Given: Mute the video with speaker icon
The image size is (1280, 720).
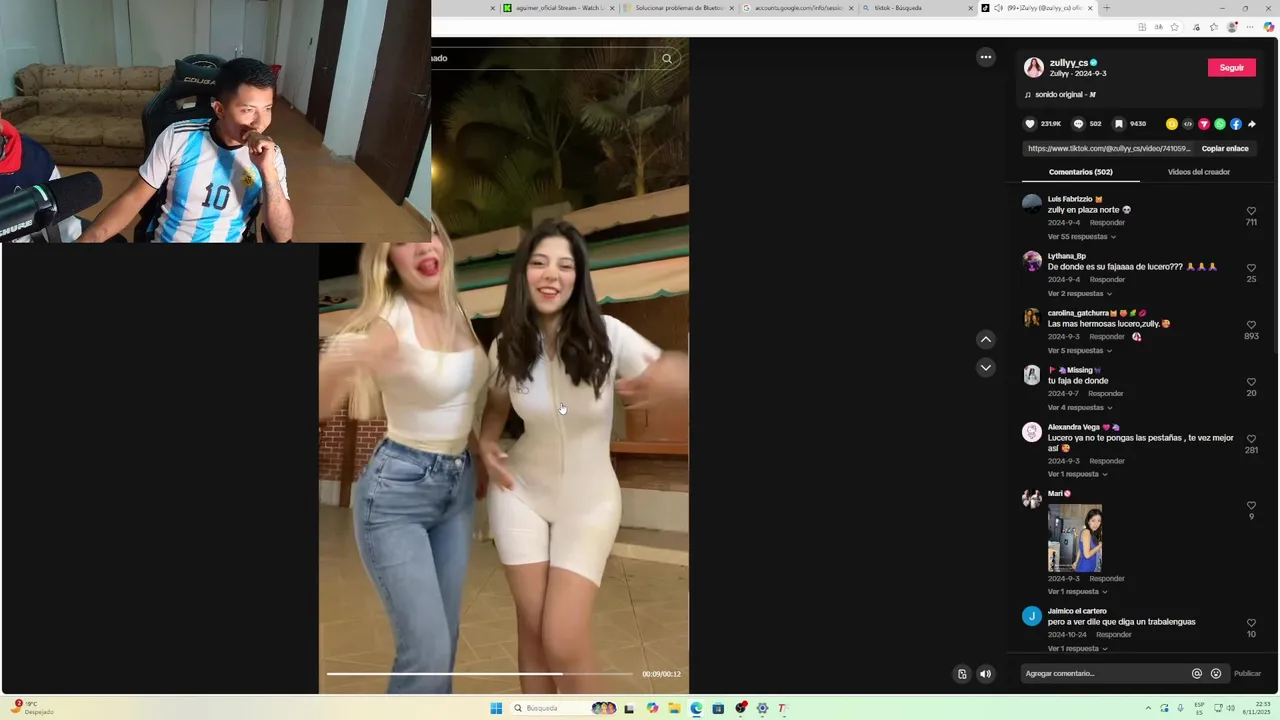Looking at the screenshot, I should (985, 674).
